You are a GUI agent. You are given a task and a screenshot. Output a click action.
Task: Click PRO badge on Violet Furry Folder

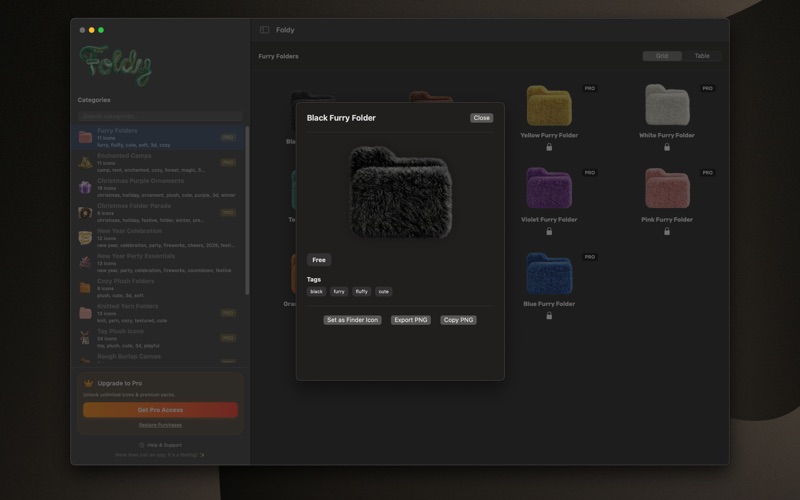590,172
